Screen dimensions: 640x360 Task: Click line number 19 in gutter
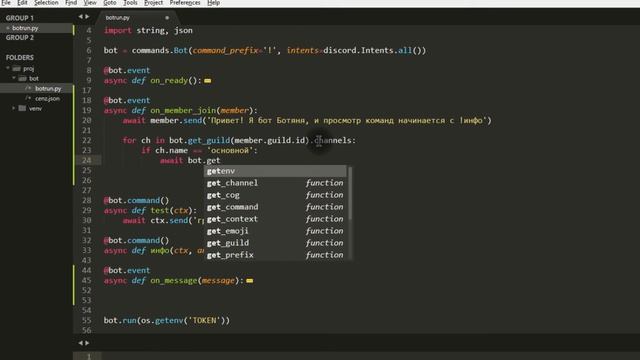[x=87, y=110]
